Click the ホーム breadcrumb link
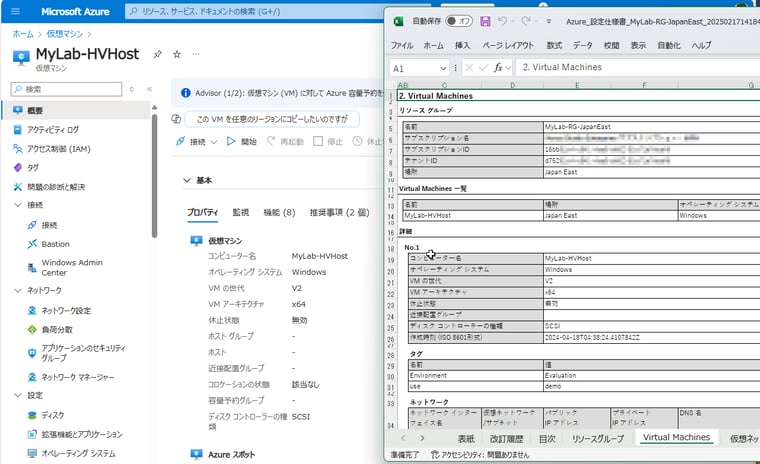 (x=23, y=34)
